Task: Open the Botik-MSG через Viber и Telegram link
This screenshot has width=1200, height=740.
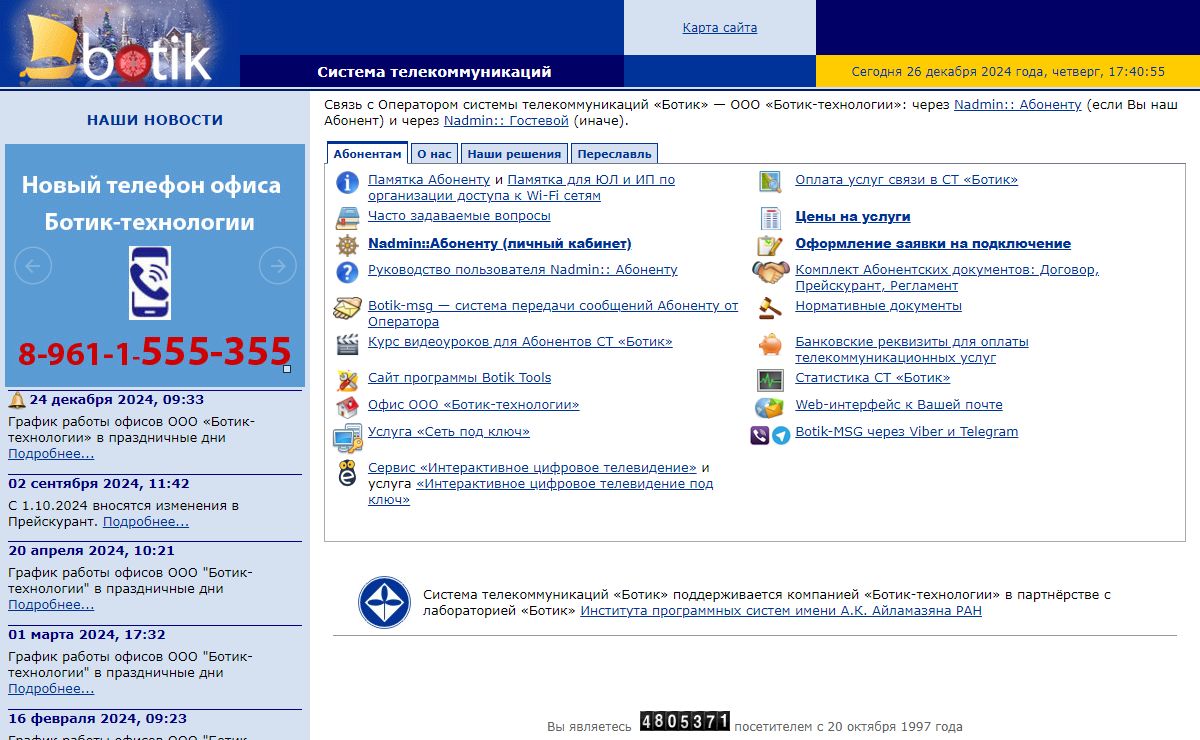Action: (x=907, y=432)
